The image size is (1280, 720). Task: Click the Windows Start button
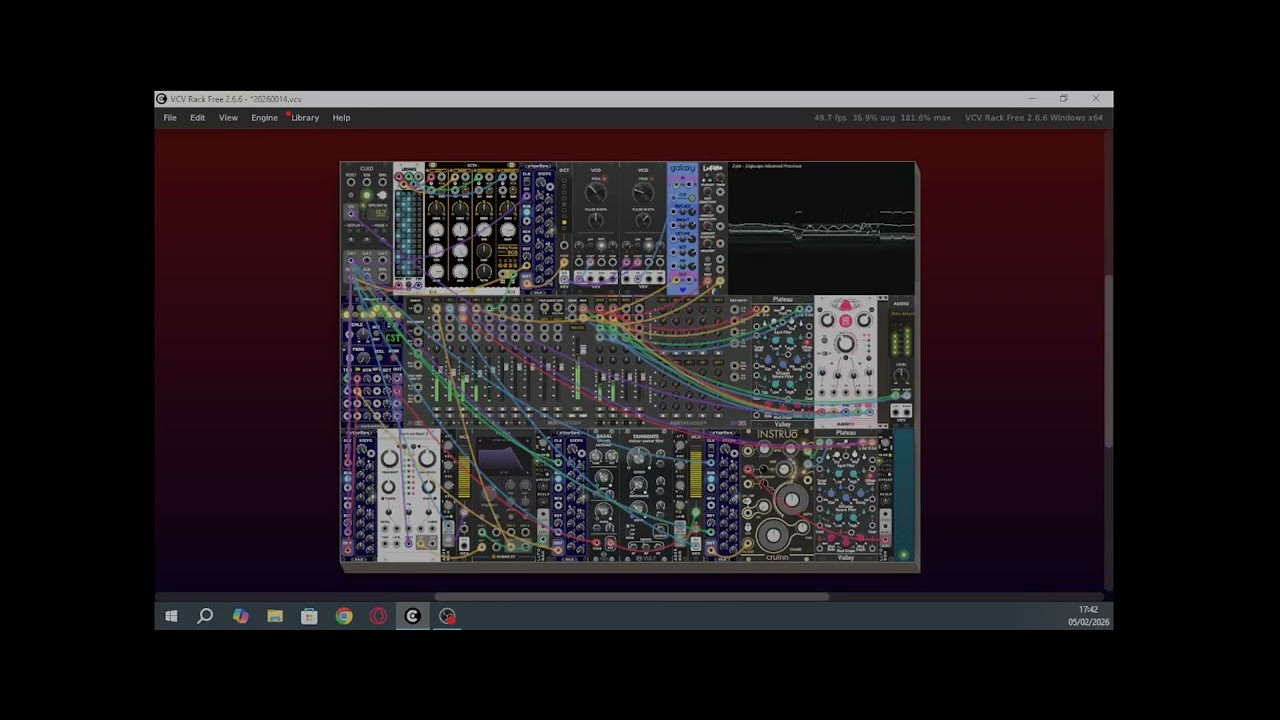point(171,616)
